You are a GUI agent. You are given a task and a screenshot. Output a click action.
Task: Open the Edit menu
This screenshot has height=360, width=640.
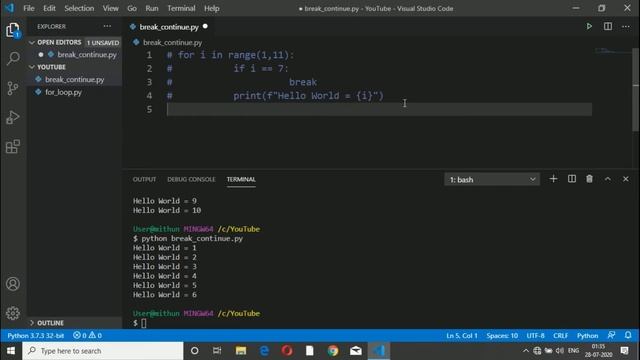point(49,8)
